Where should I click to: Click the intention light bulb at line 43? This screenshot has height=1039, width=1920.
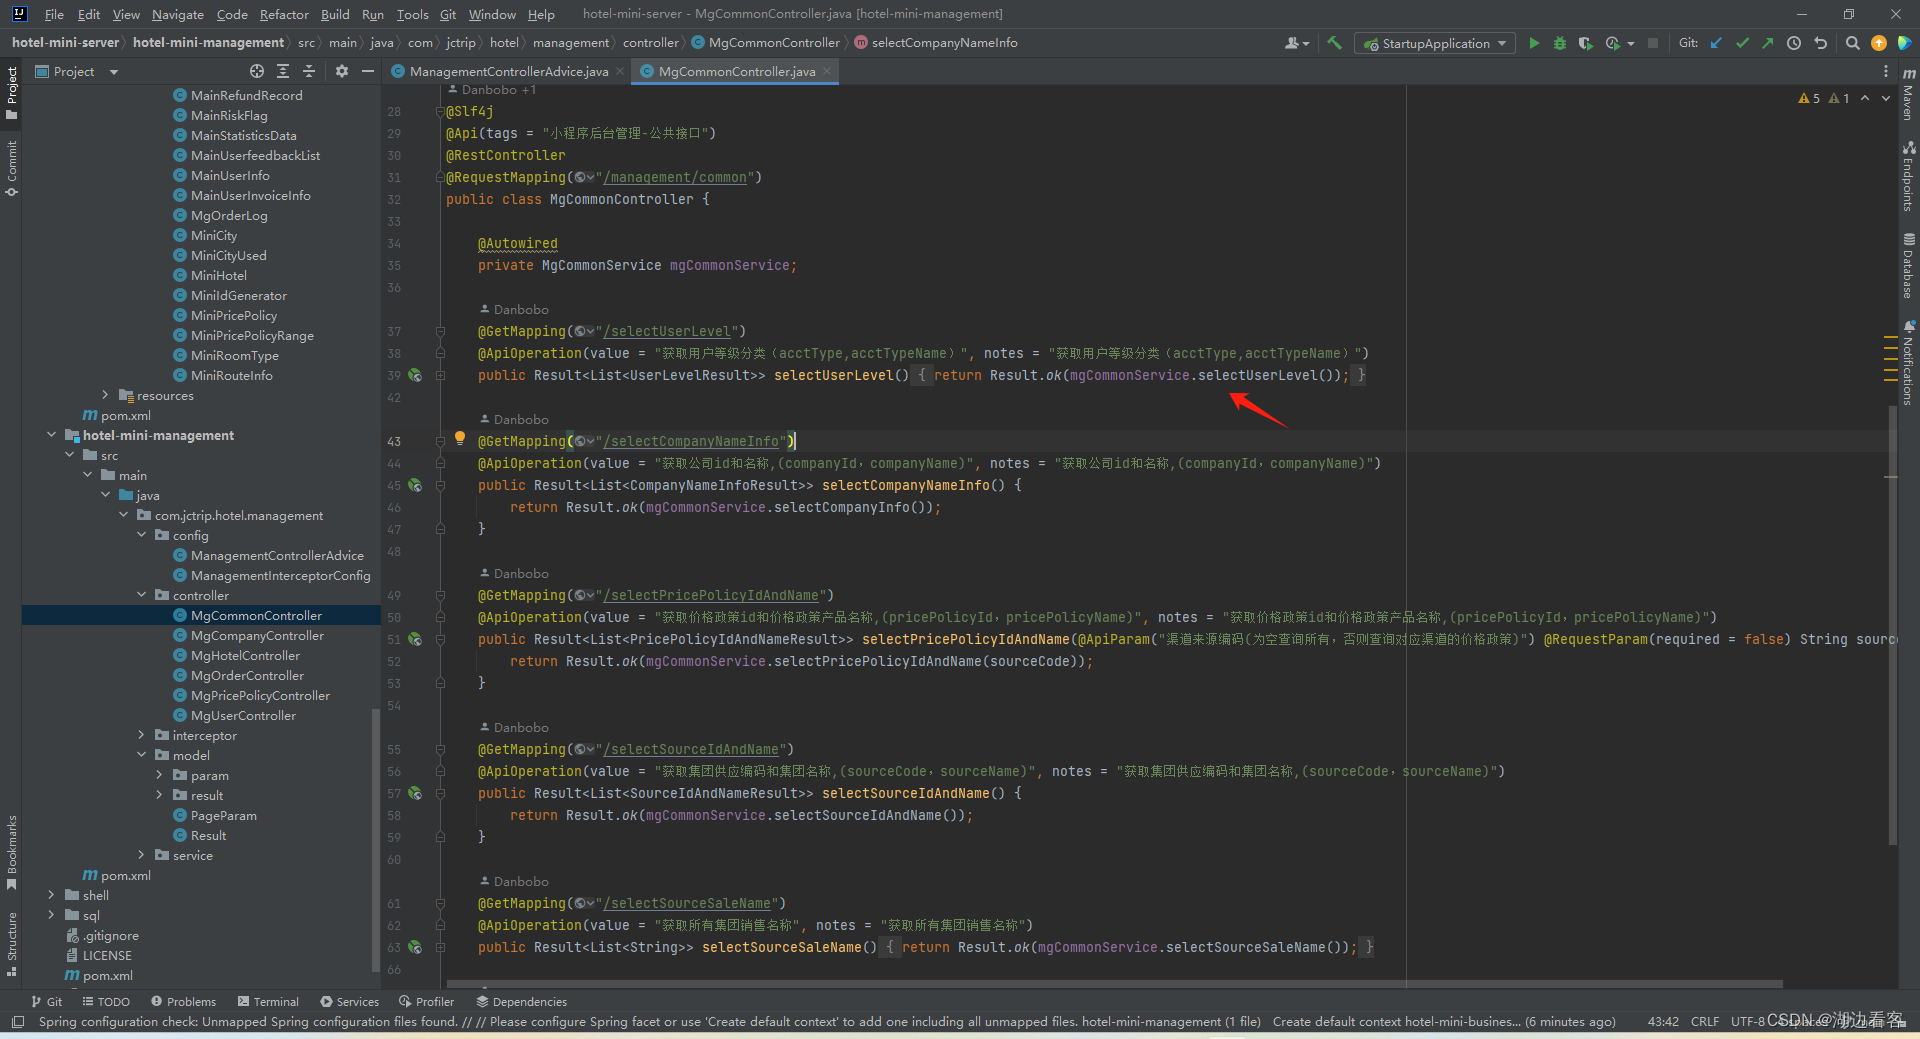pyautogui.click(x=460, y=438)
